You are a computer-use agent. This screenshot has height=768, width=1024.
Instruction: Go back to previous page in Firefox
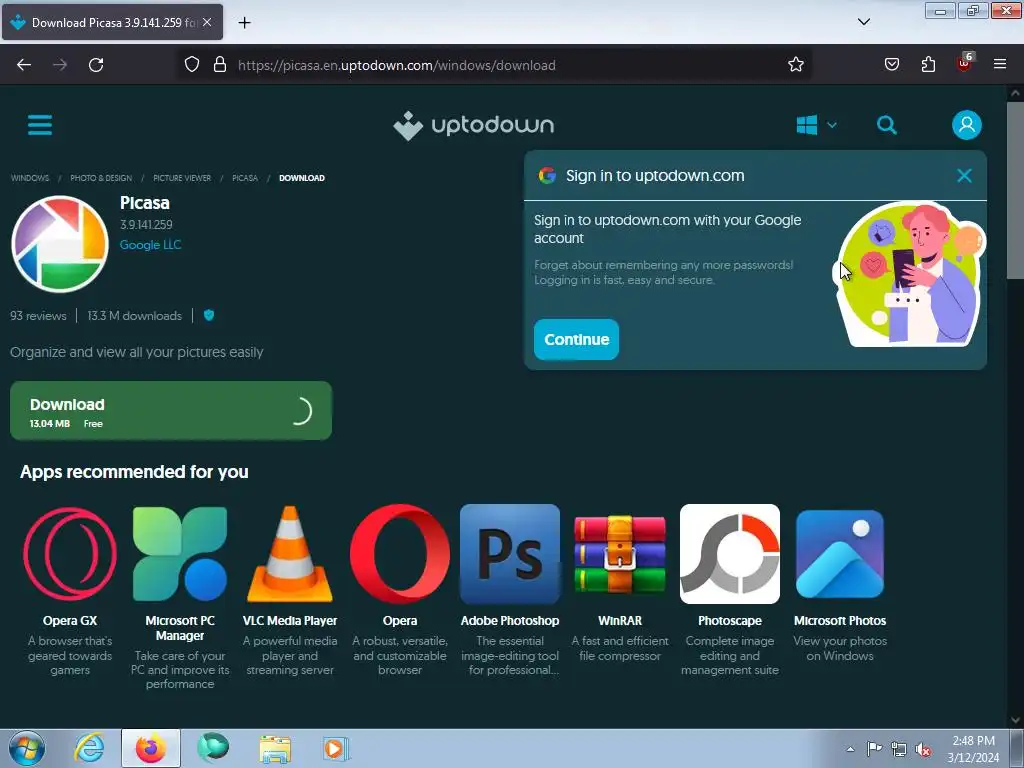pos(24,65)
